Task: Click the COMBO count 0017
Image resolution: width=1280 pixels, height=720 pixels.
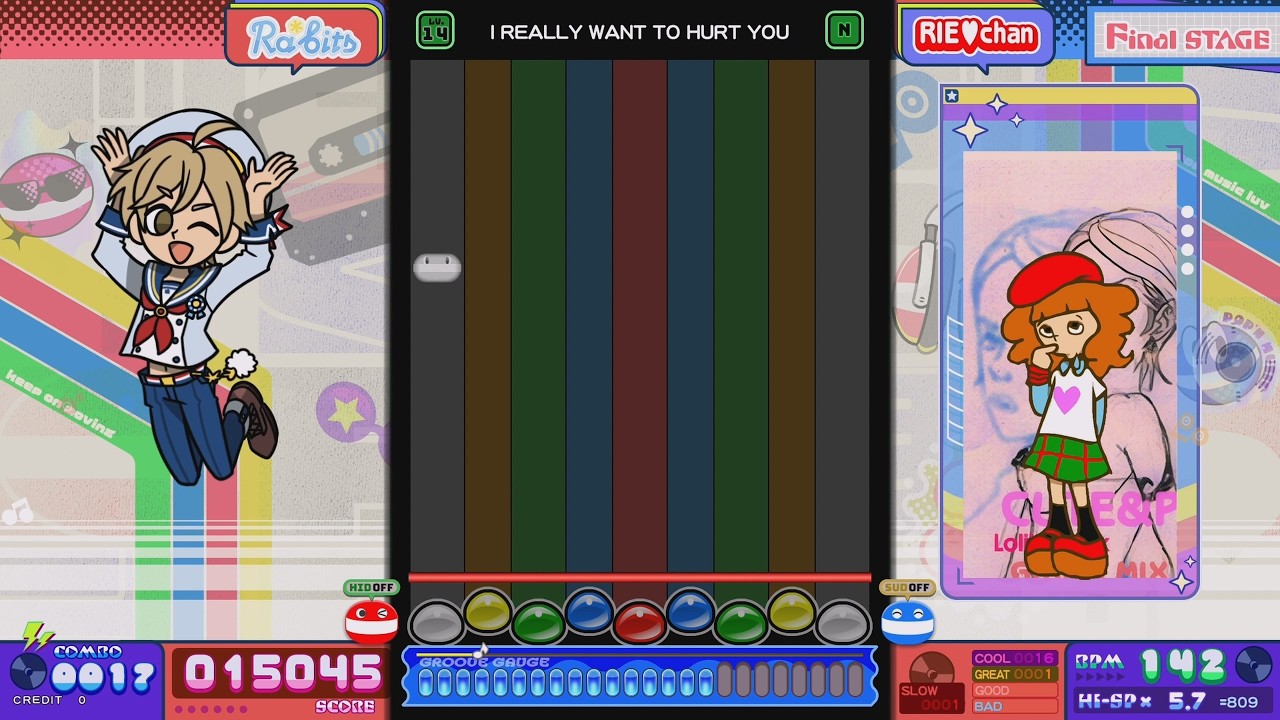Action: (104, 677)
